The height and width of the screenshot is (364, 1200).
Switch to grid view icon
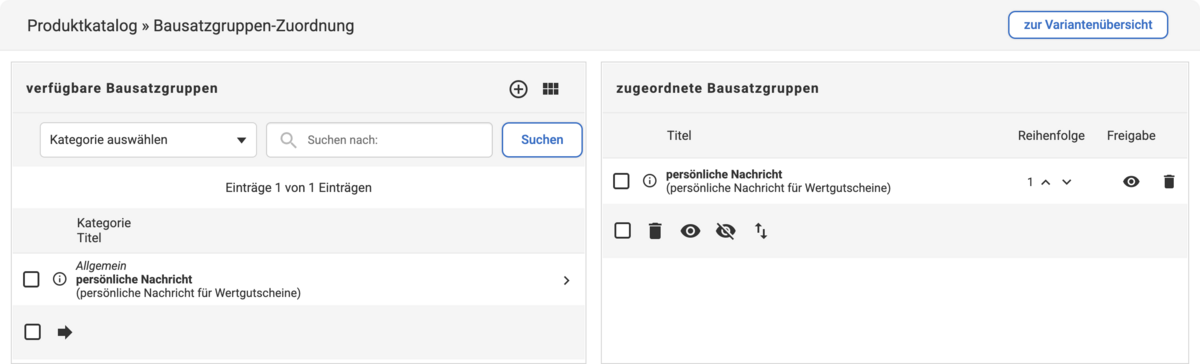550,89
